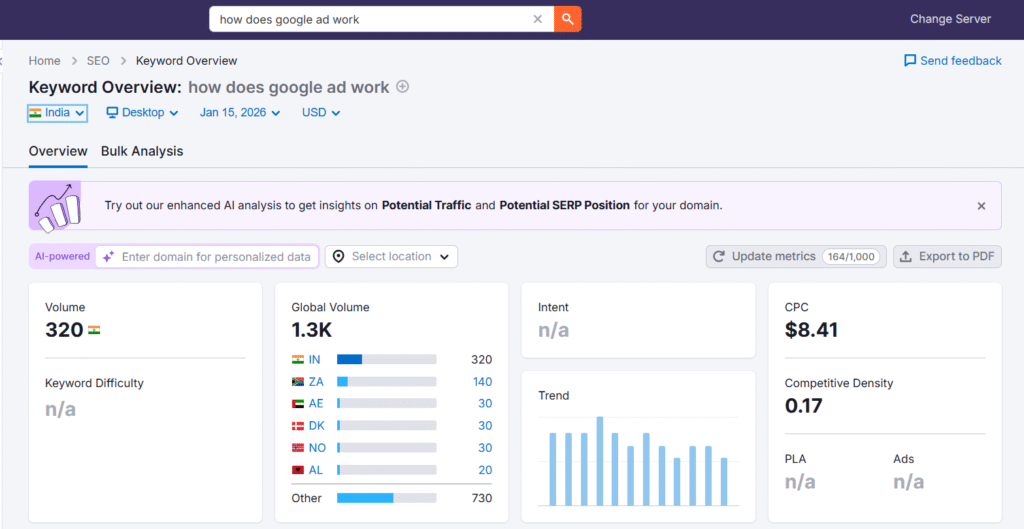This screenshot has height=529, width=1024.
Task: Click the Norway flag in the NO row
Action: 298,448
